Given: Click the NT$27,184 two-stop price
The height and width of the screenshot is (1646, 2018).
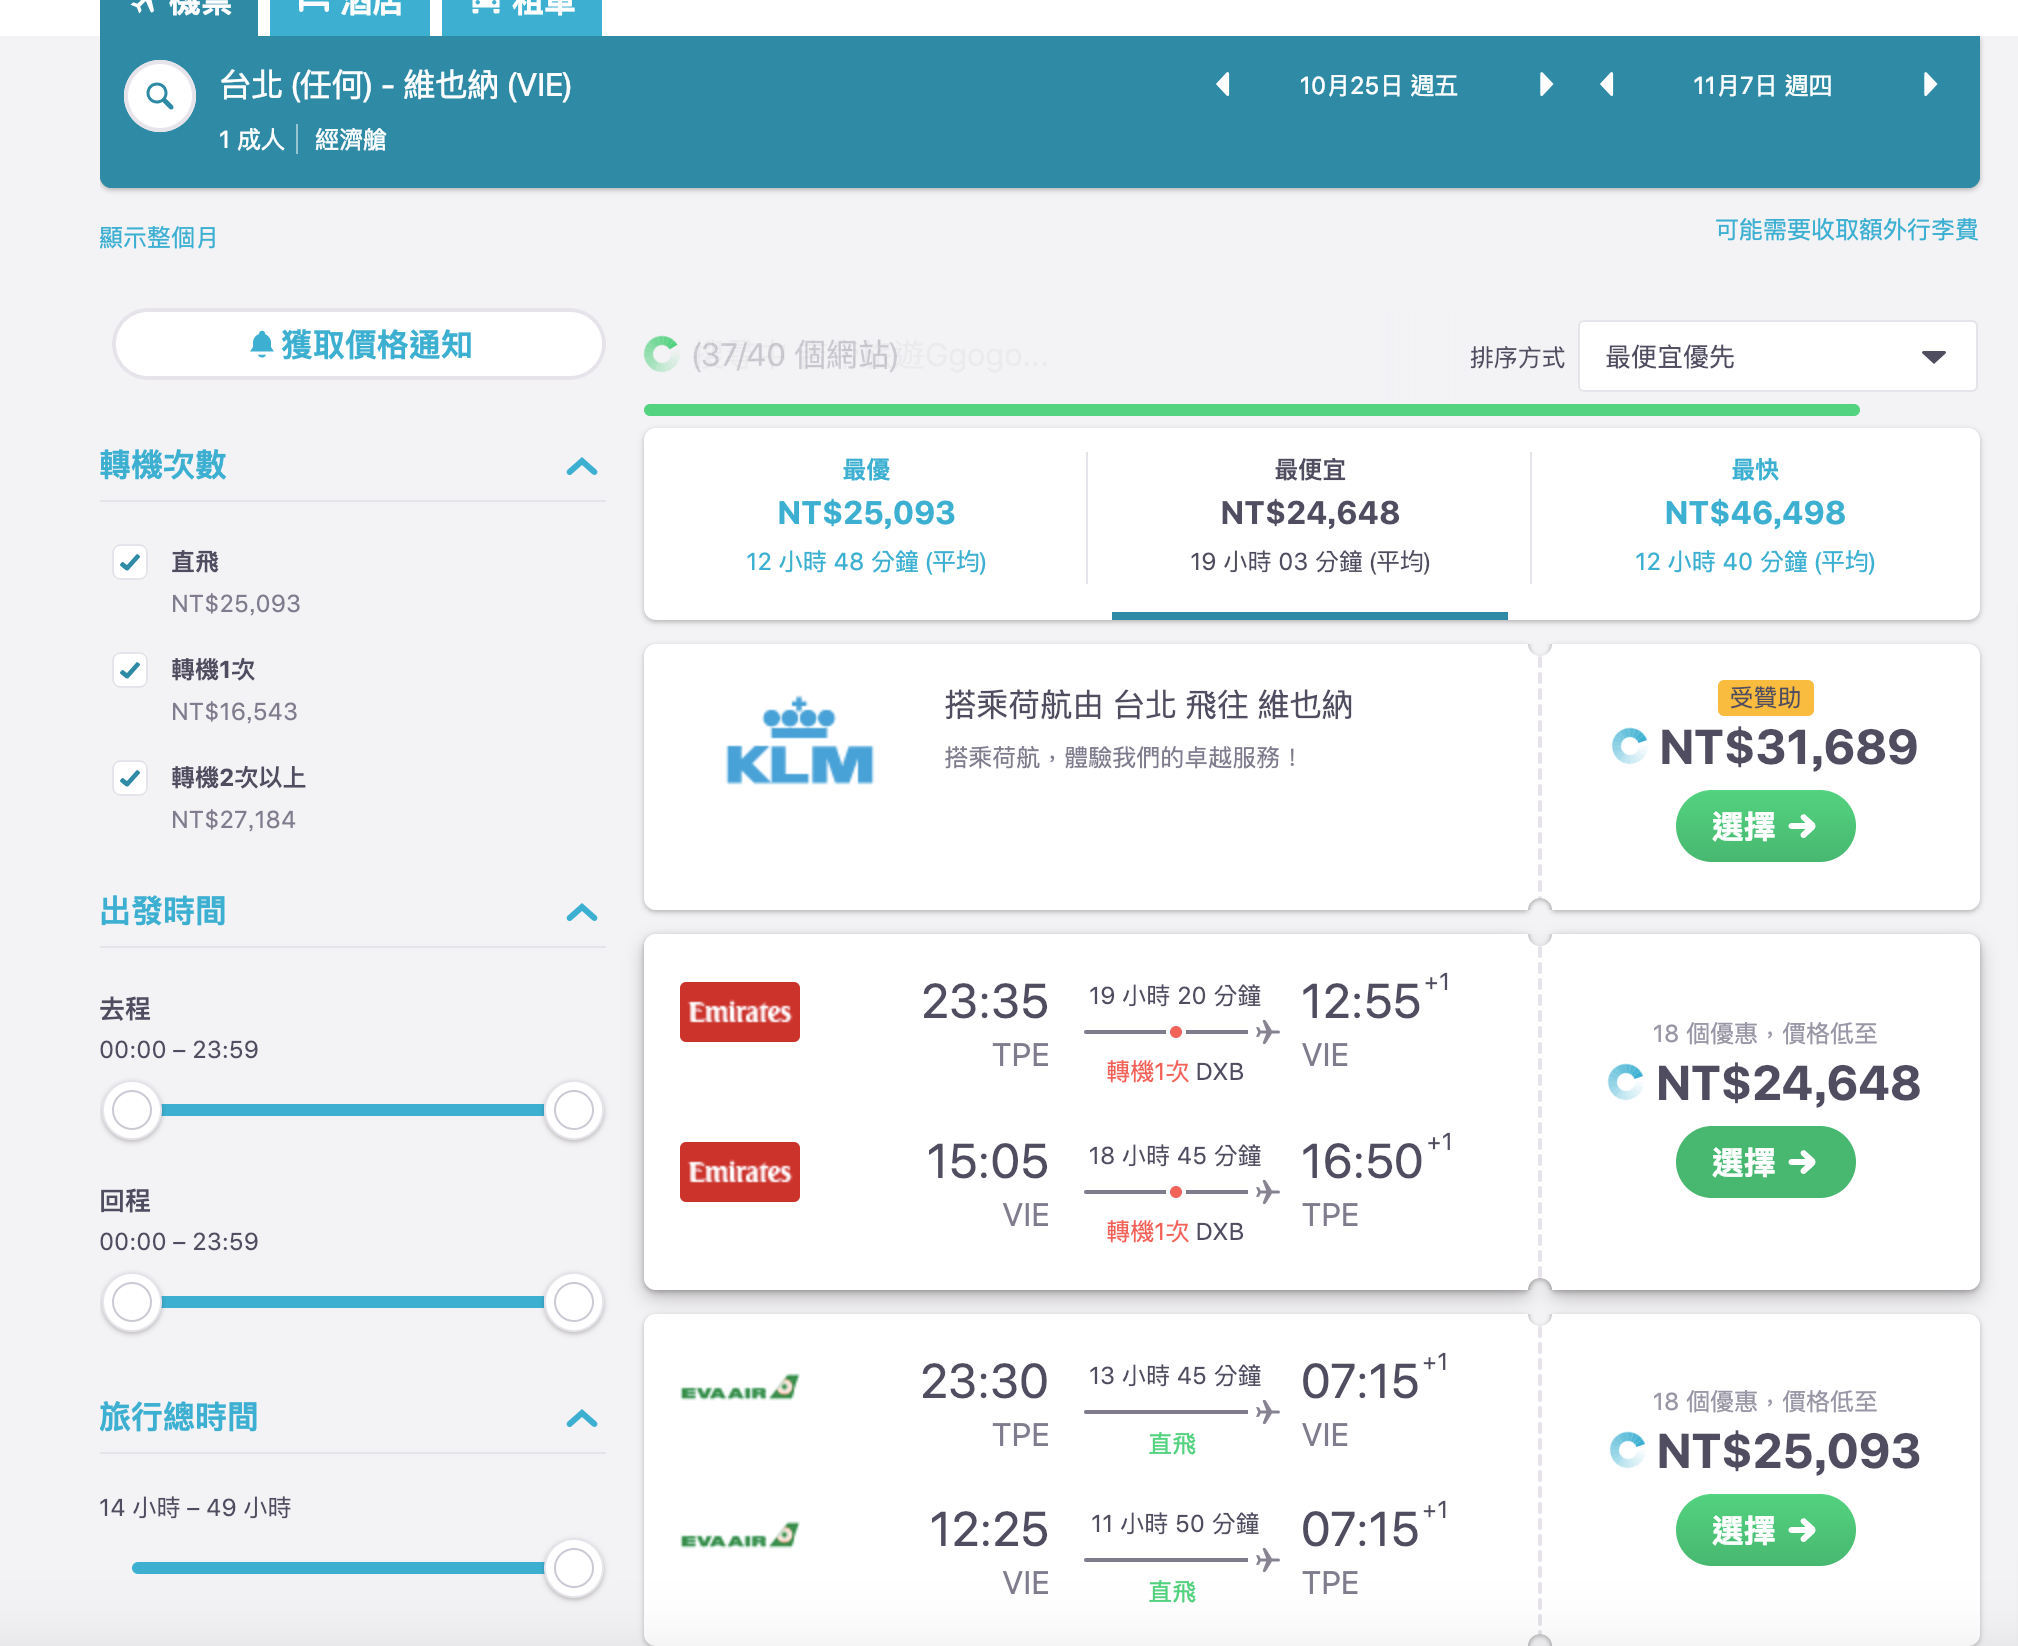Looking at the screenshot, I should (233, 820).
